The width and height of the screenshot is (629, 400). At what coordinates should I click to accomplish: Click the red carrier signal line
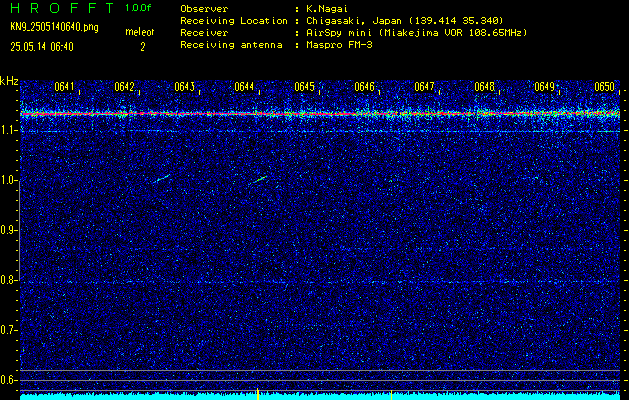320,114
